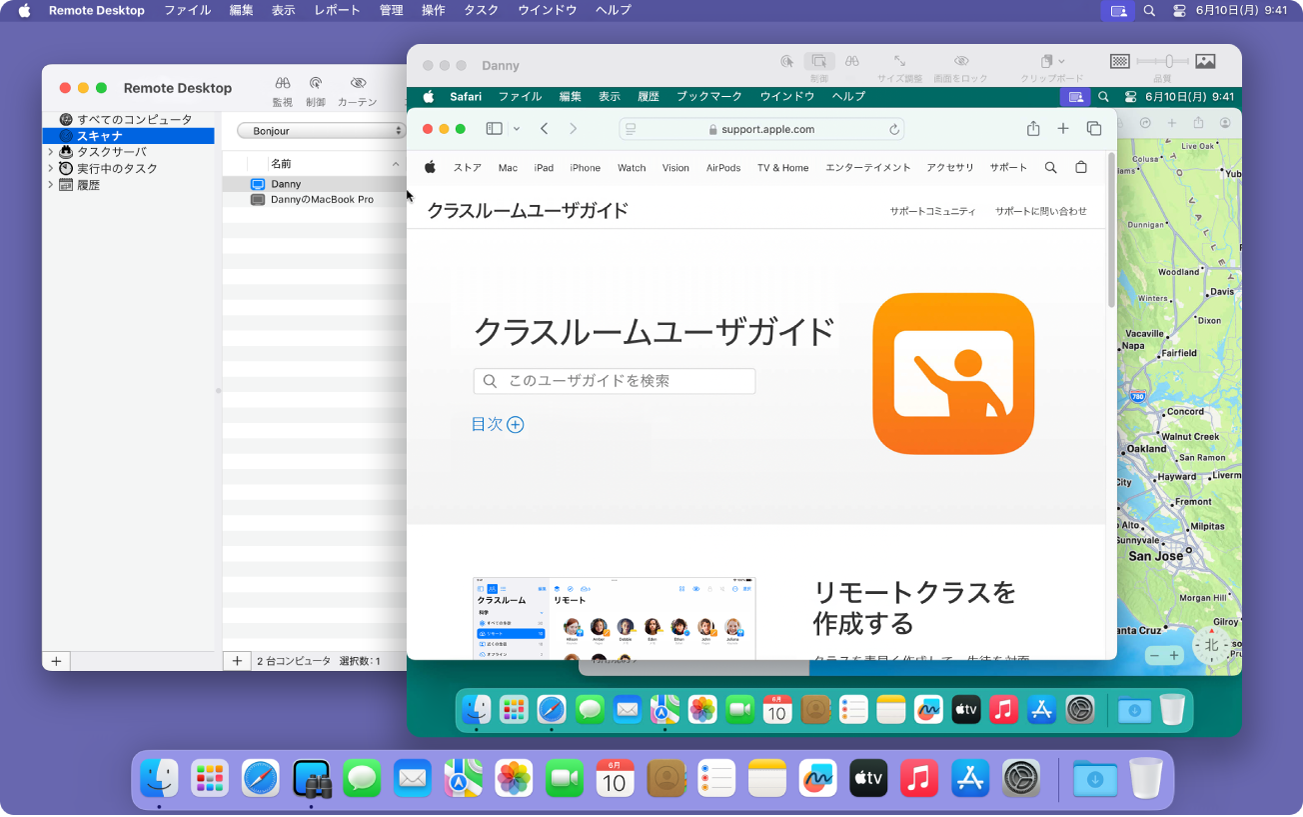
Task: Open the 管理 menu in the menu bar
Action: [x=390, y=11]
